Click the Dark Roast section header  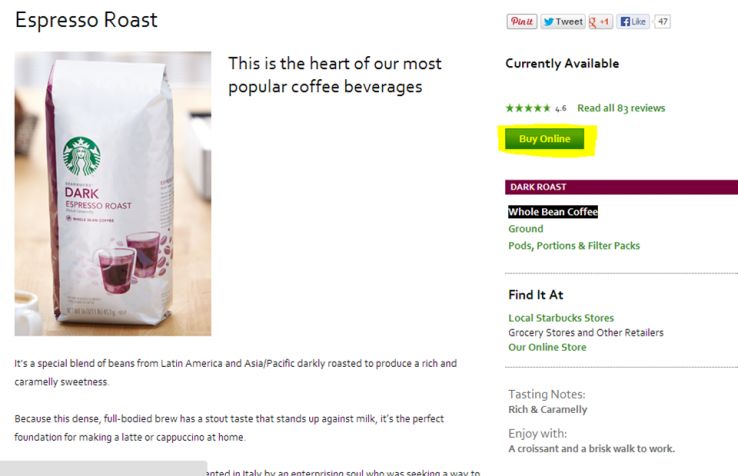coord(538,187)
